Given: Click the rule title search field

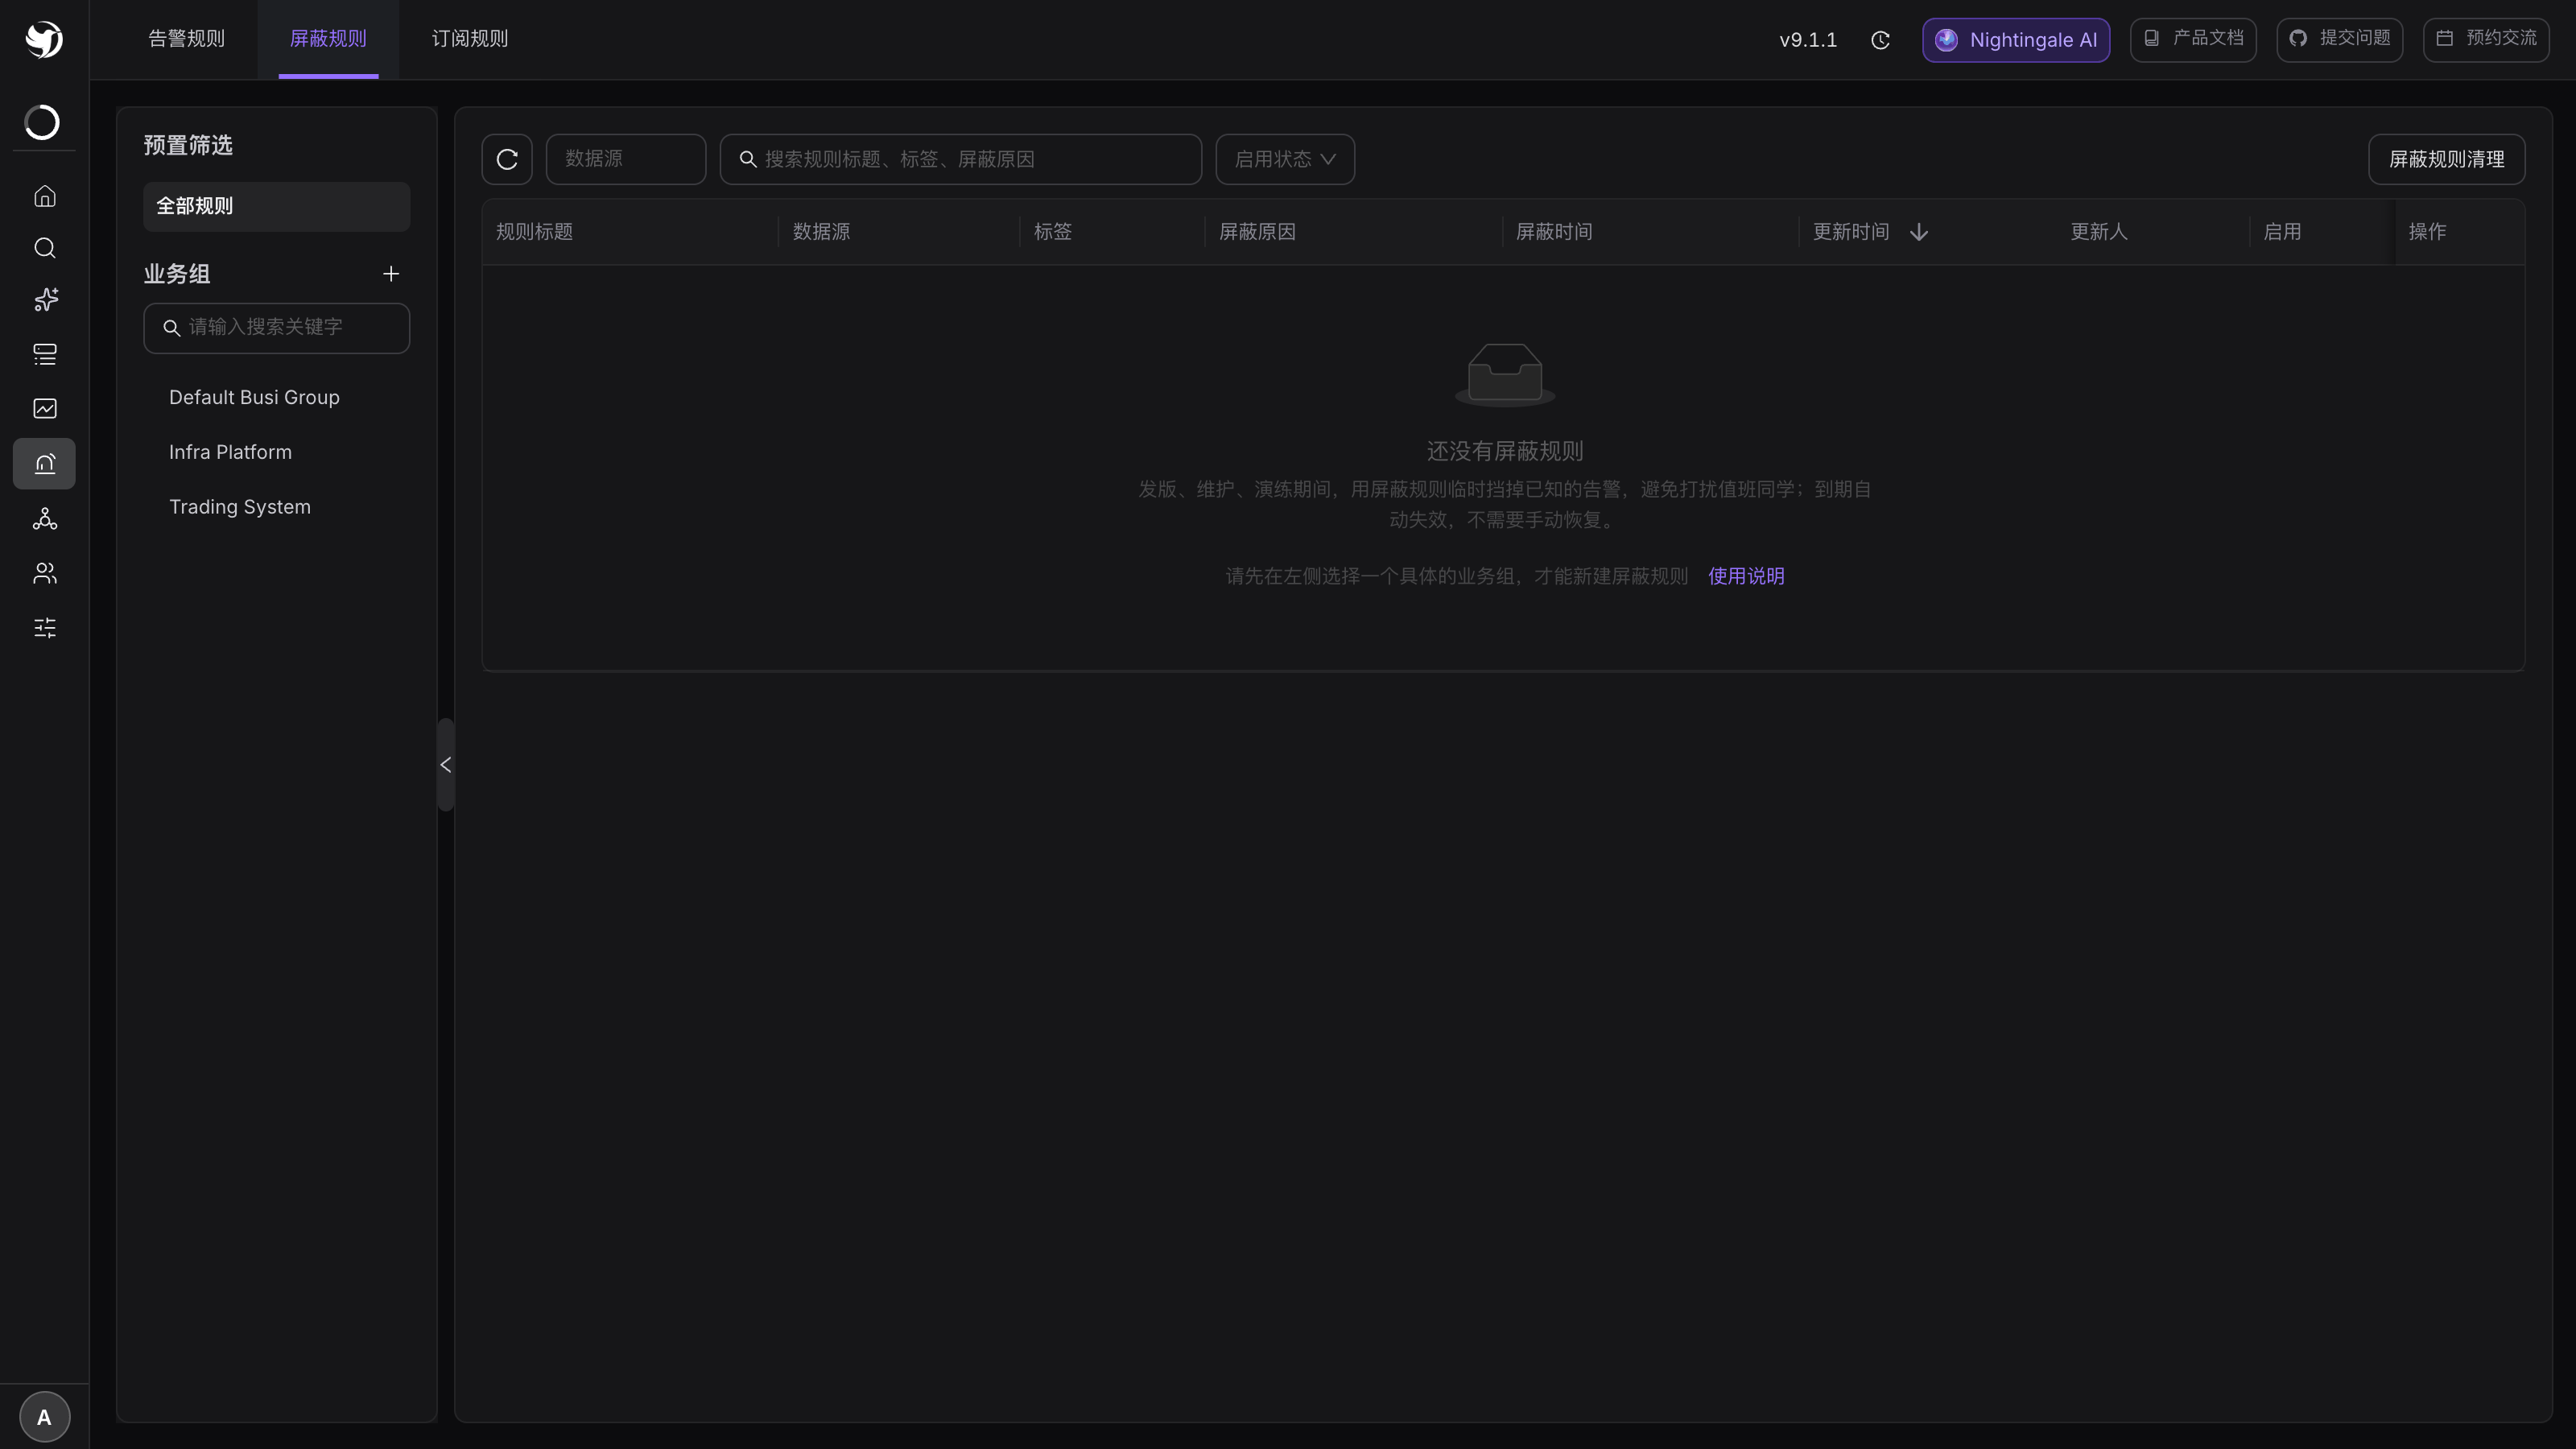Looking at the screenshot, I should [961, 159].
